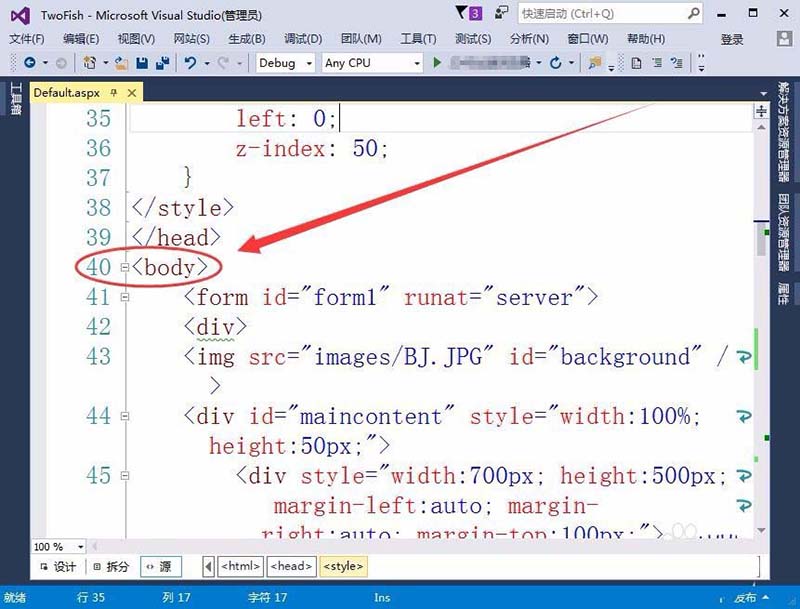800x609 pixels.
Task: Click the comment selection toolbar icon
Action: pos(677,63)
